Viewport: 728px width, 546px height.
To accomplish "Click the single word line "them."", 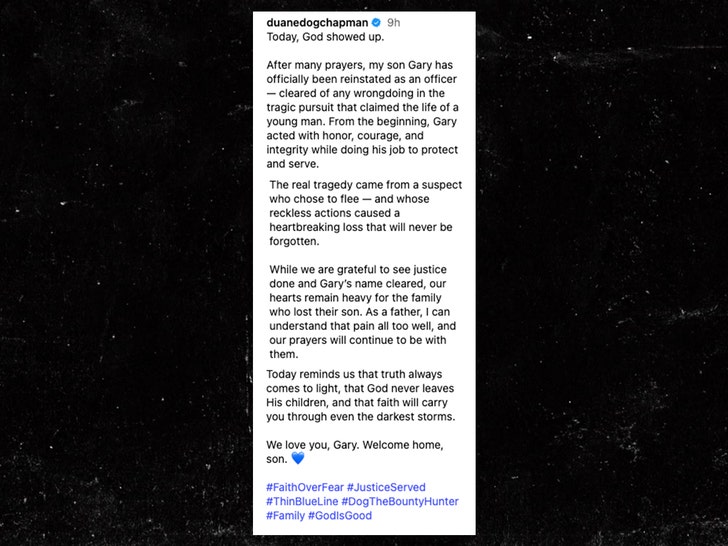I will (x=284, y=353).
